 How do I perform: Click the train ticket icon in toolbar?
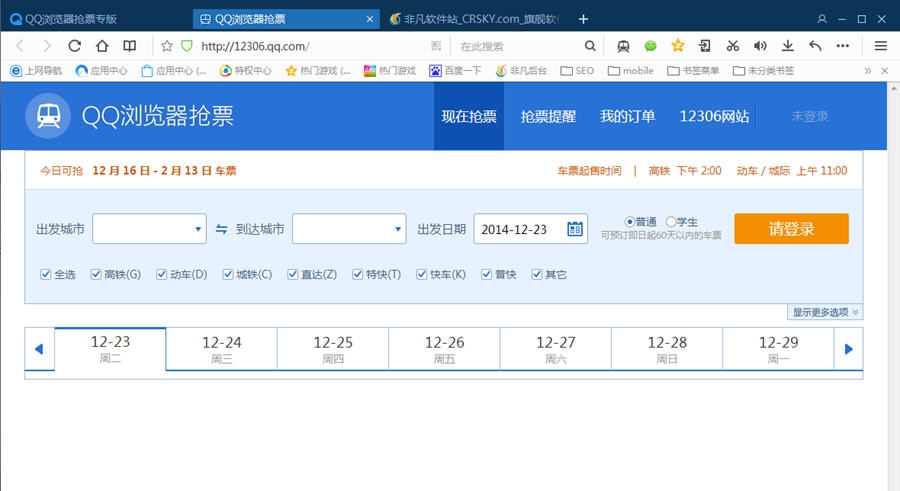click(623, 46)
